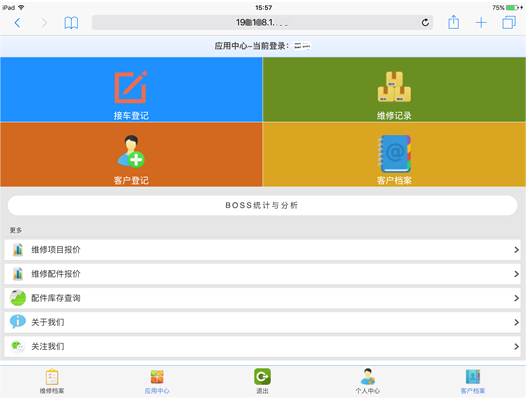
Task: Expand the 配件库存查询 row chevron
Action: point(516,298)
